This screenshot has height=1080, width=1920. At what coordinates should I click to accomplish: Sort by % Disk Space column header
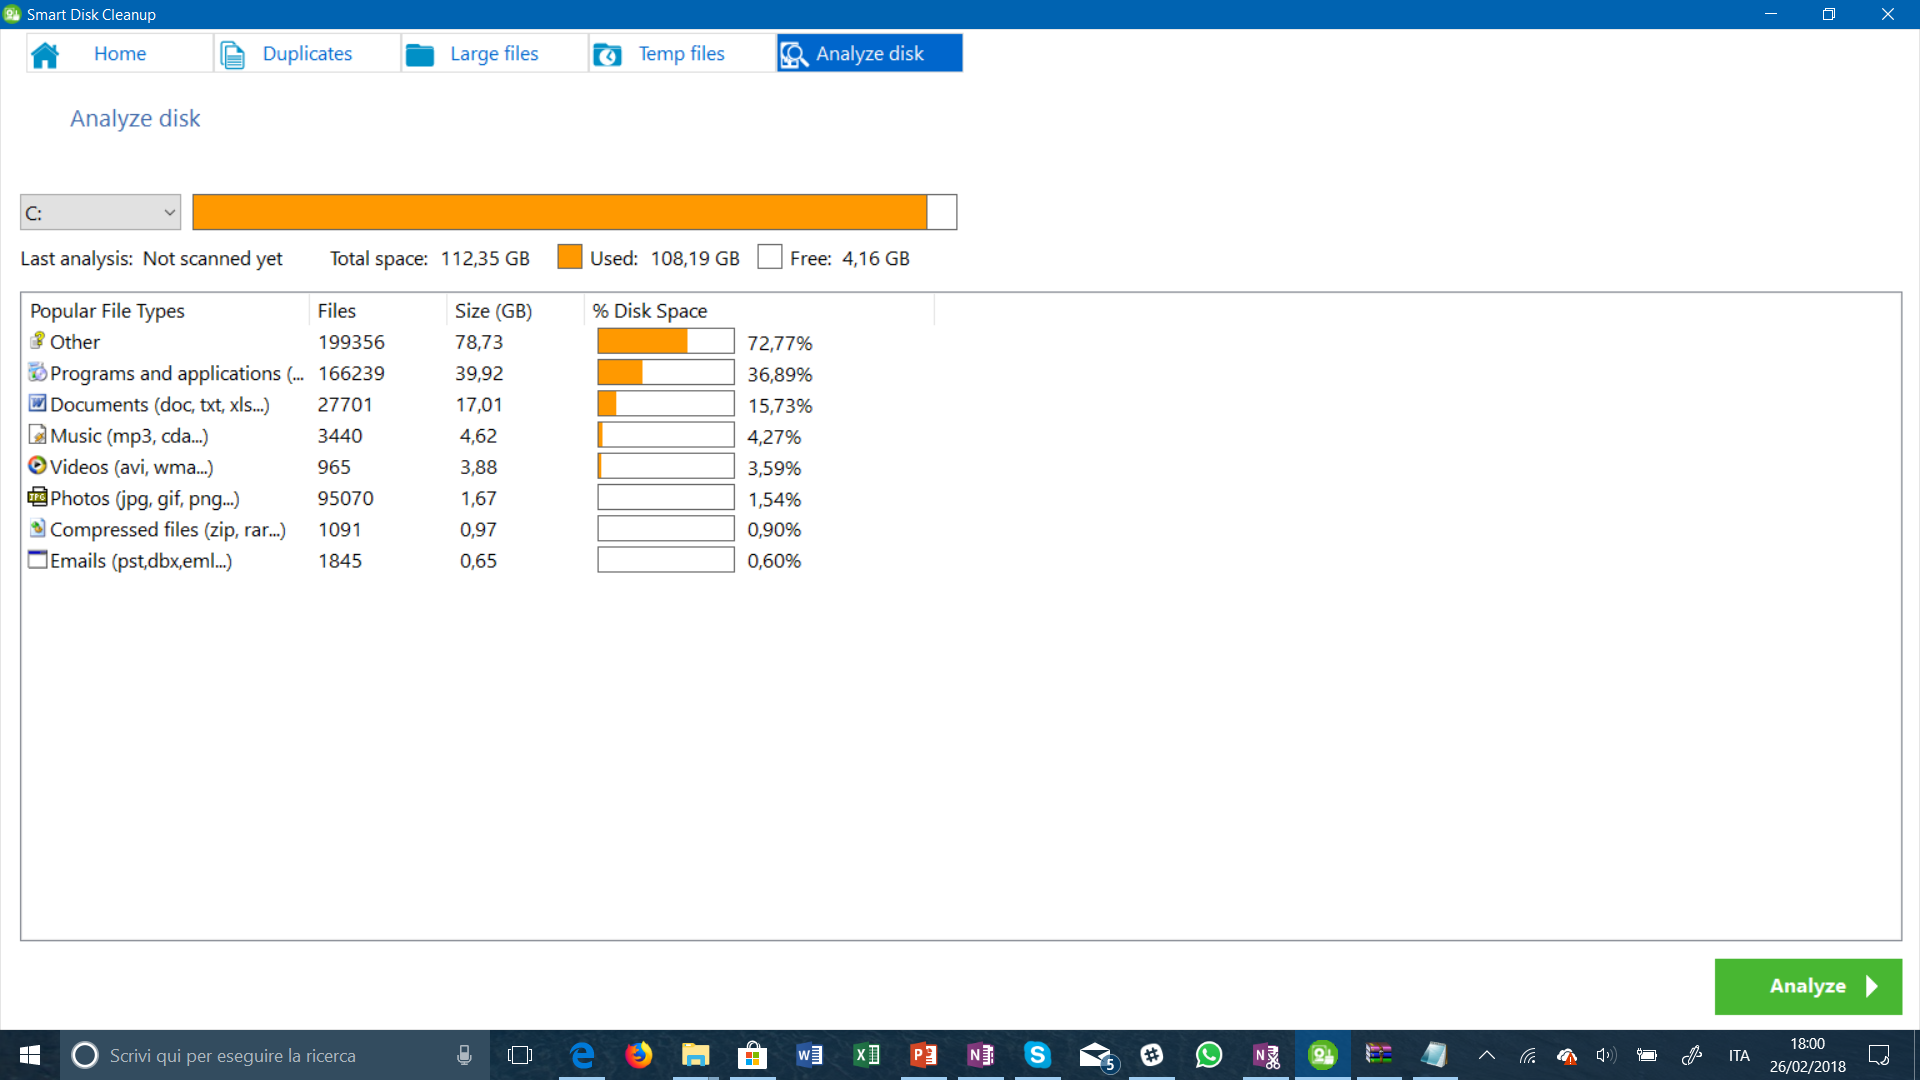760,311
